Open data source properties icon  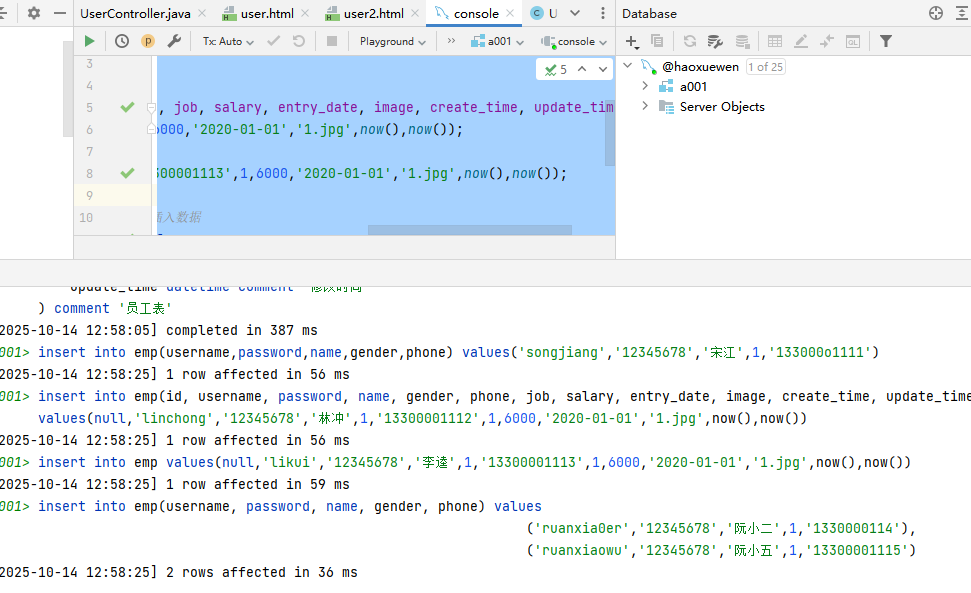[715, 41]
